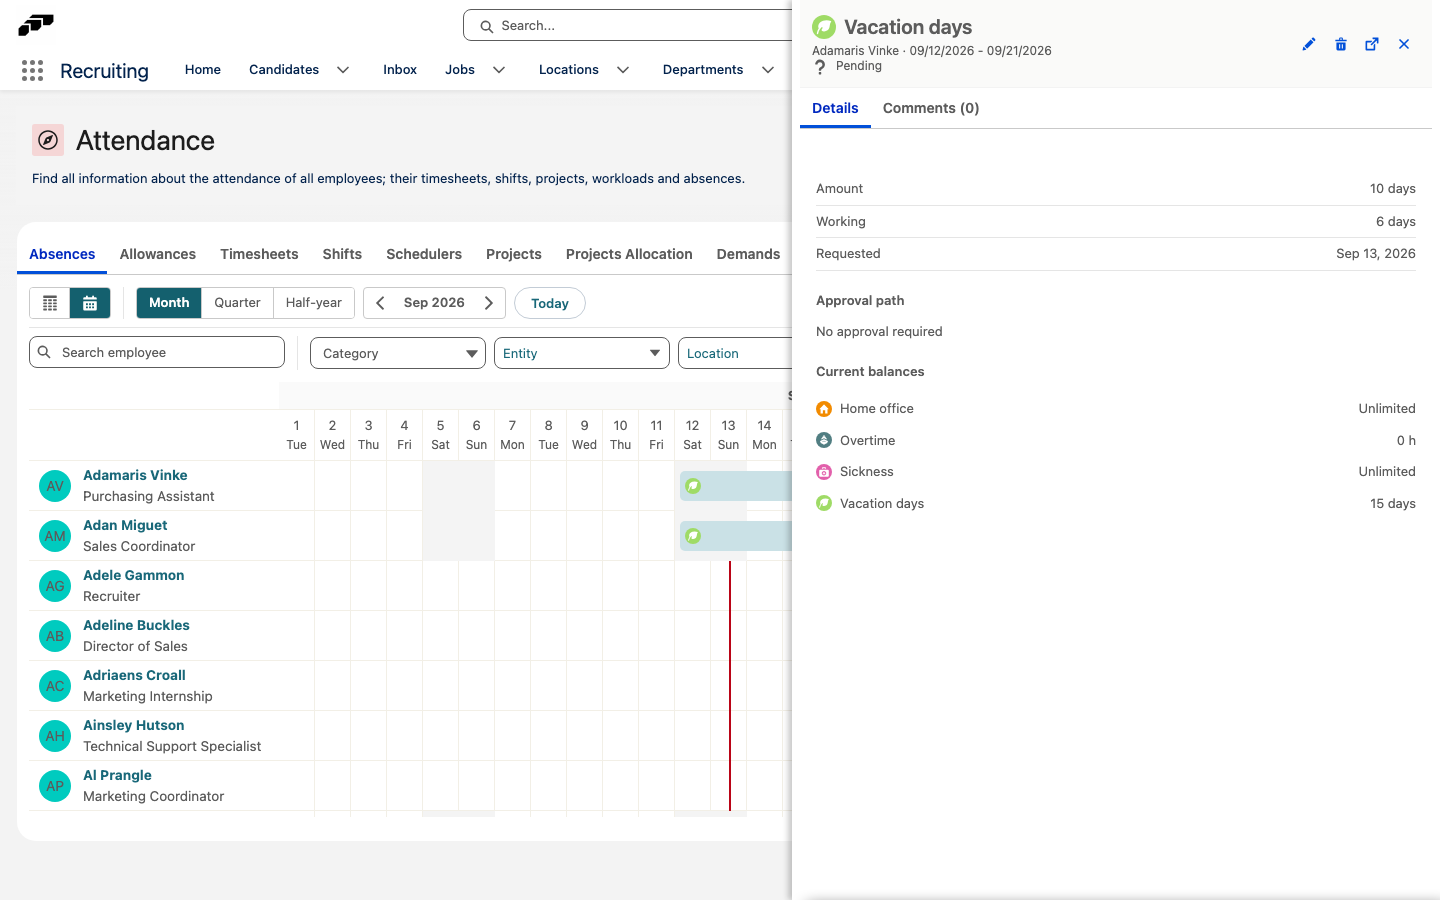Click the Sep 2026 month label
The image size is (1440, 900).
(x=434, y=303)
